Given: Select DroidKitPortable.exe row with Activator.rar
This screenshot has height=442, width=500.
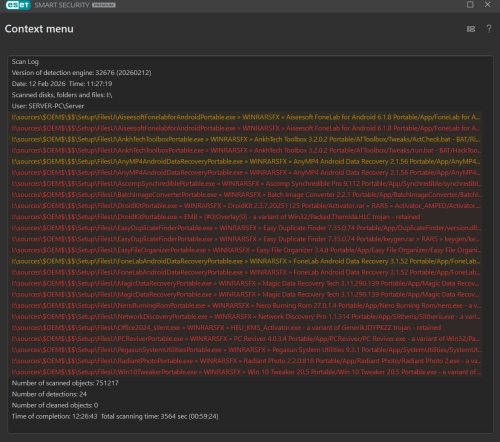Looking at the screenshot, I should click(246, 206).
